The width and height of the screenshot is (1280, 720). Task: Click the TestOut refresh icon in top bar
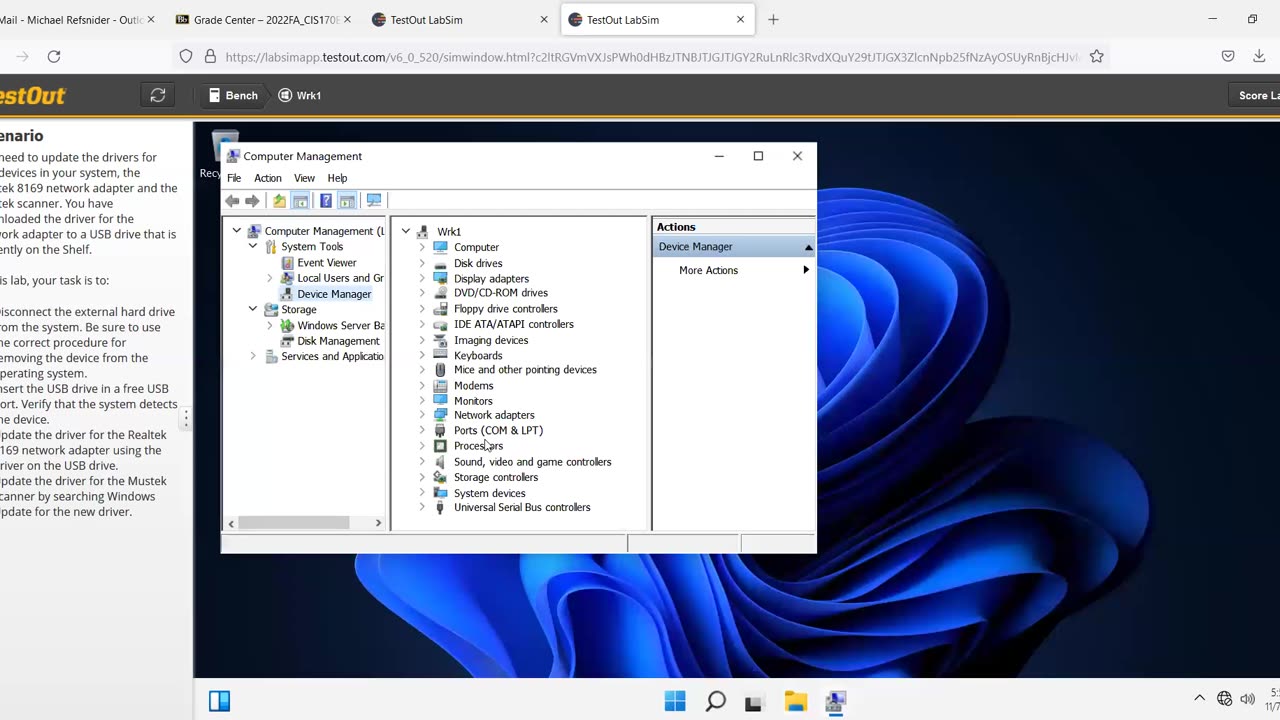pos(158,95)
